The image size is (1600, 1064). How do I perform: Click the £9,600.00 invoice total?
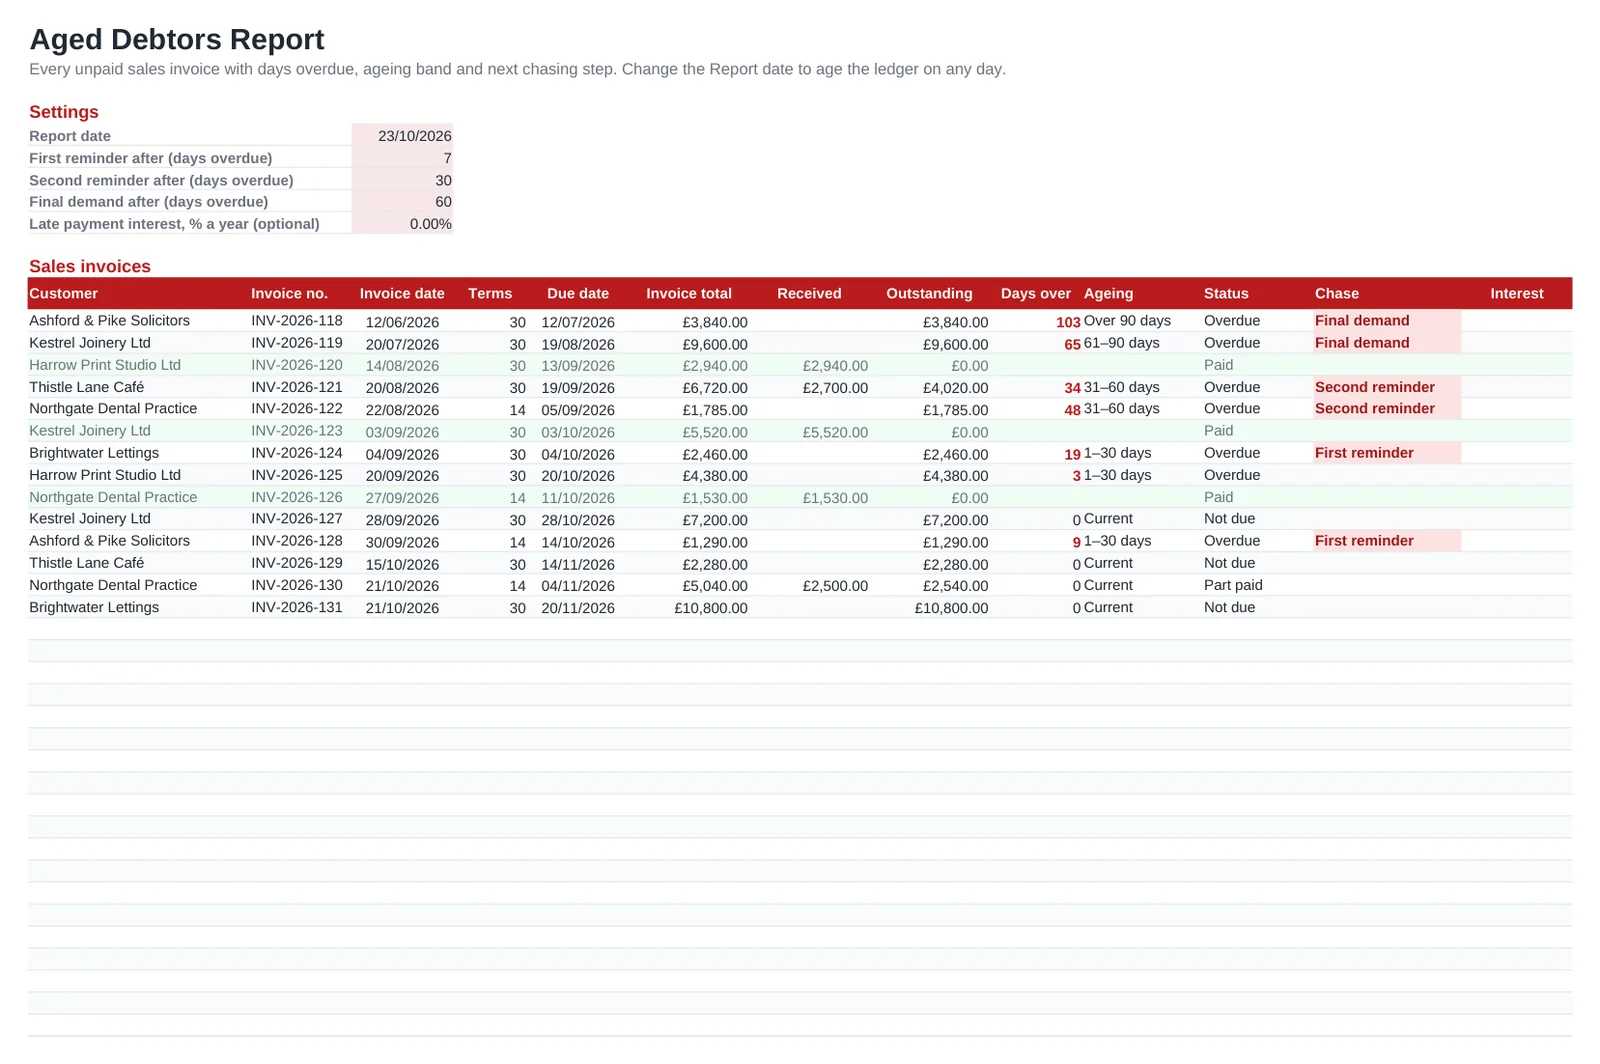(715, 344)
